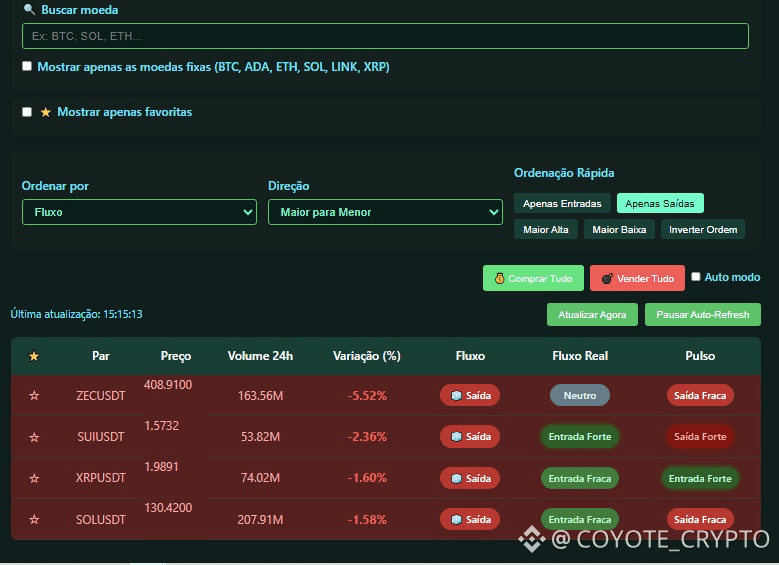The width and height of the screenshot is (779, 565).
Task: Click the magnifier icon beside Buscar moeda
Action: 29,9
